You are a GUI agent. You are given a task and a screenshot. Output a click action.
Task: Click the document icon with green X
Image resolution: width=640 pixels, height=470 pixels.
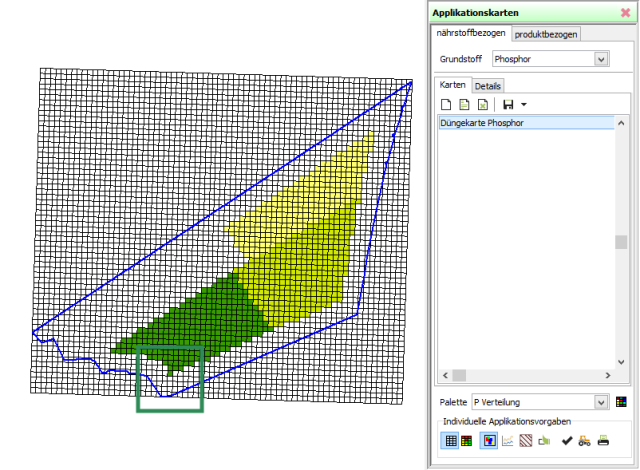483,104
